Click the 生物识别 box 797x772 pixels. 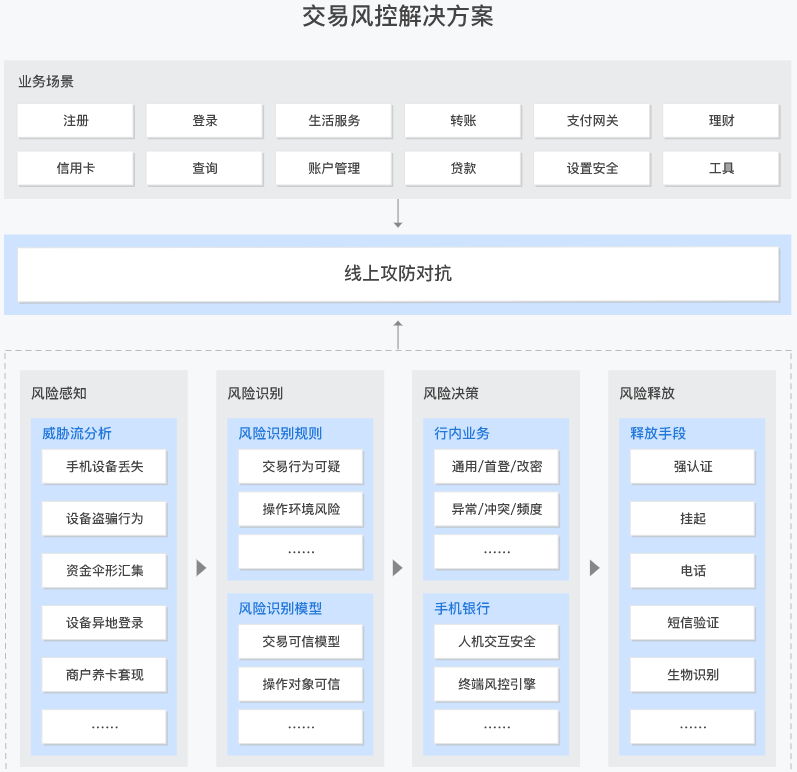point(693,675)
